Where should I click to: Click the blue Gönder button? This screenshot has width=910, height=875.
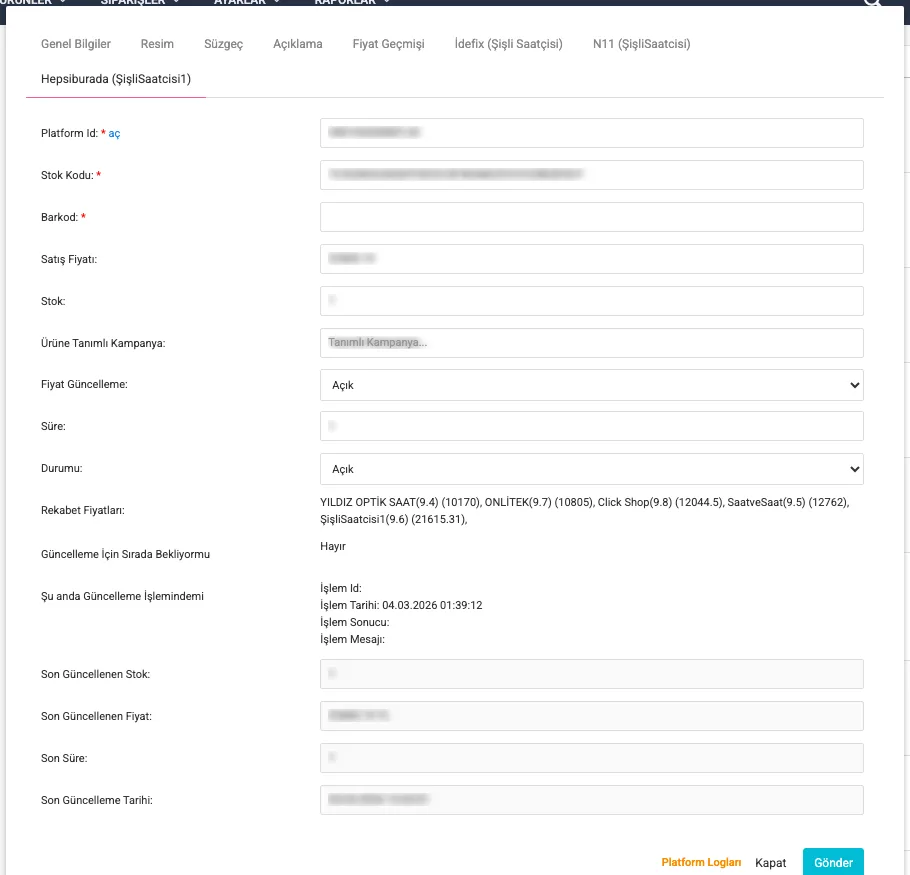point(832,862)
